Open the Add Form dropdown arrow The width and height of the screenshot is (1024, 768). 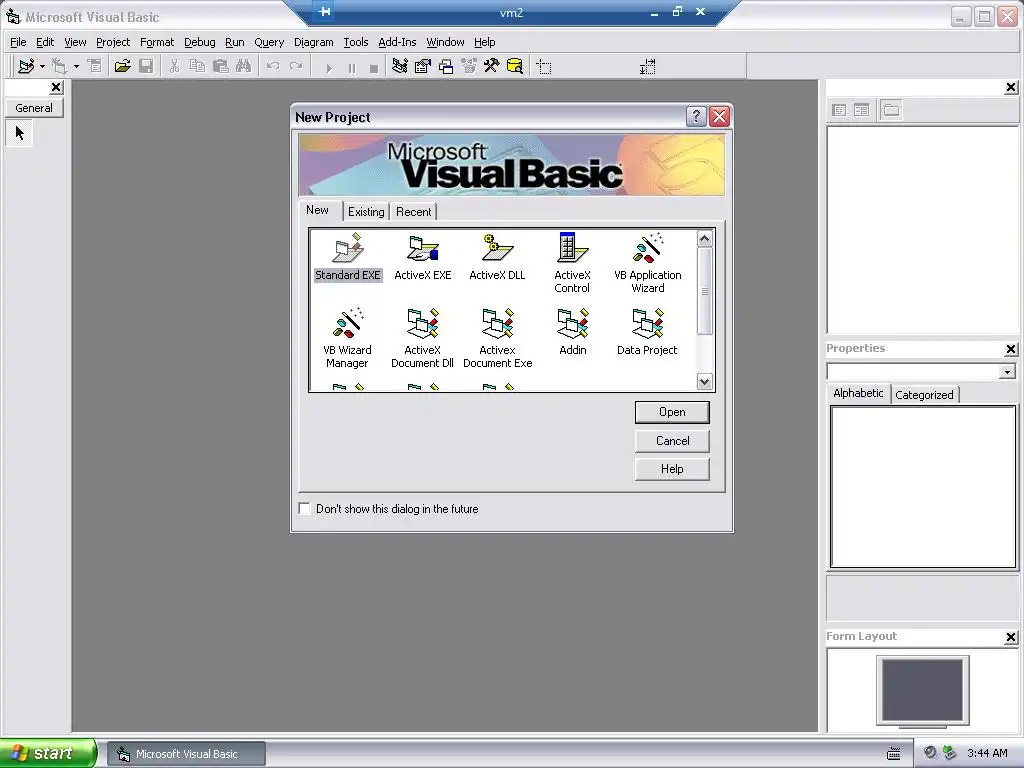pyautogui.click(x=76, y=66)
